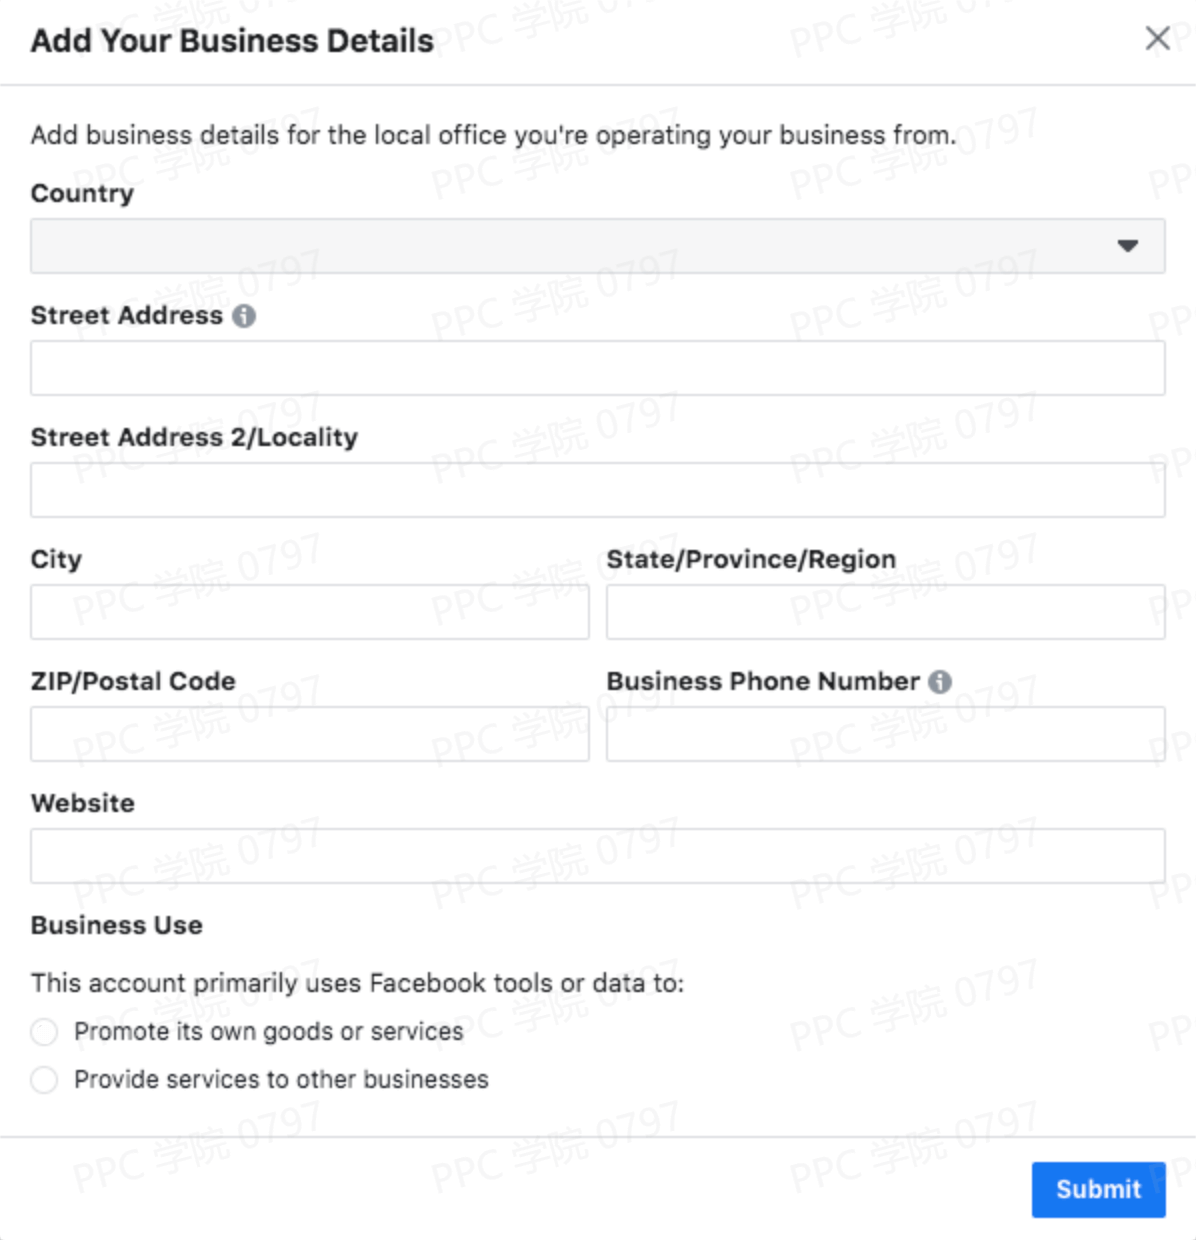The width and height of the screenshot is (1196, 1240).
Task: Click the Country field label
Action: (82, 194)
